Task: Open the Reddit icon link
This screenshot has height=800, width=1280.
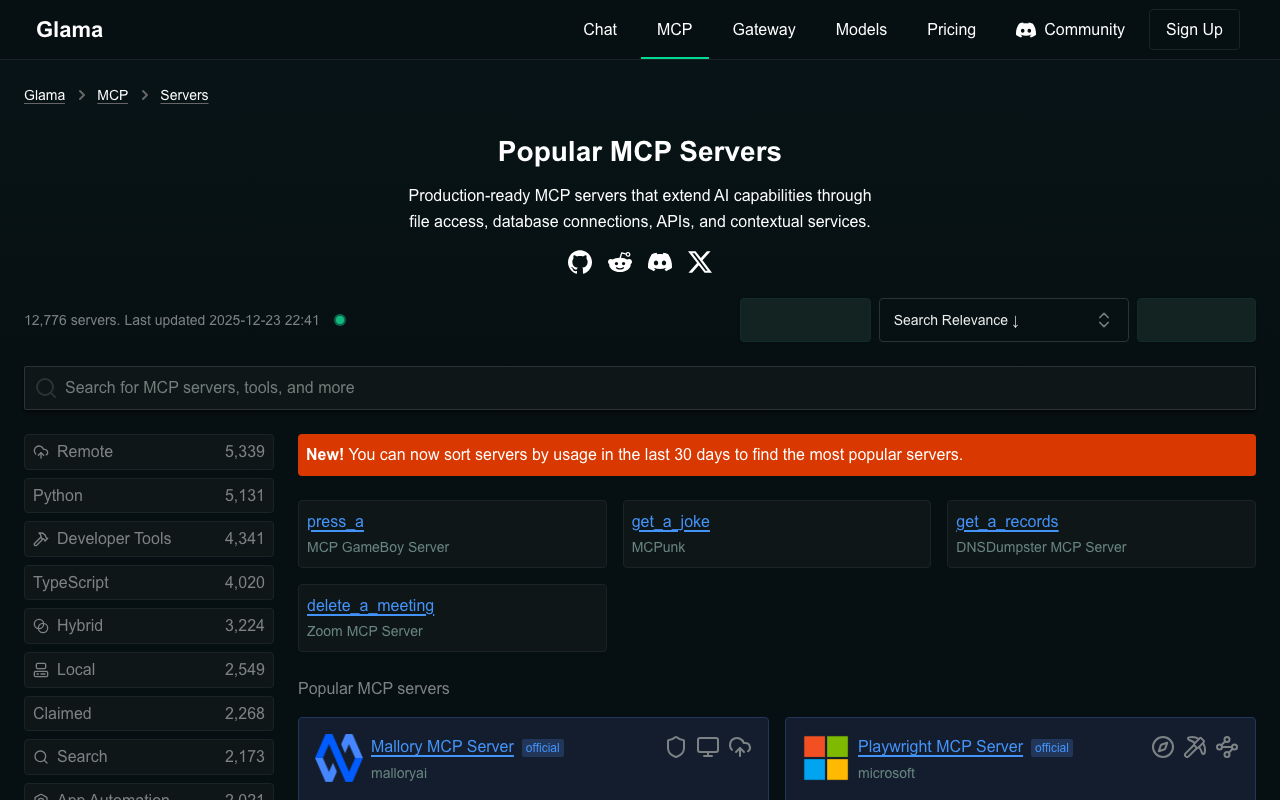Action: click(x=620, y=262)
